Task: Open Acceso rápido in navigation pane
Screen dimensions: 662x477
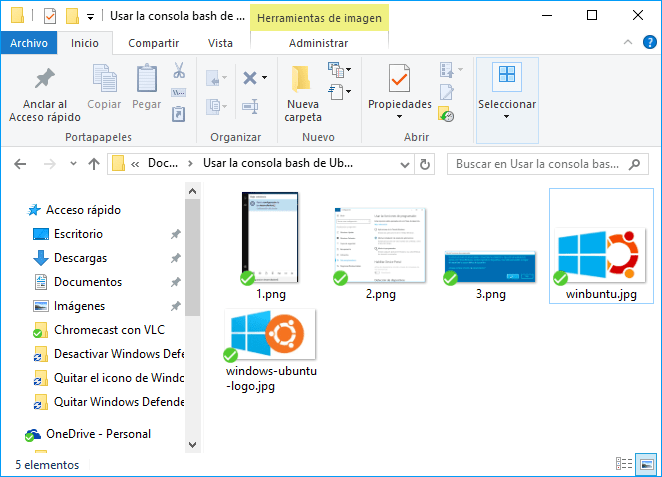Action: tap(83, 210)
